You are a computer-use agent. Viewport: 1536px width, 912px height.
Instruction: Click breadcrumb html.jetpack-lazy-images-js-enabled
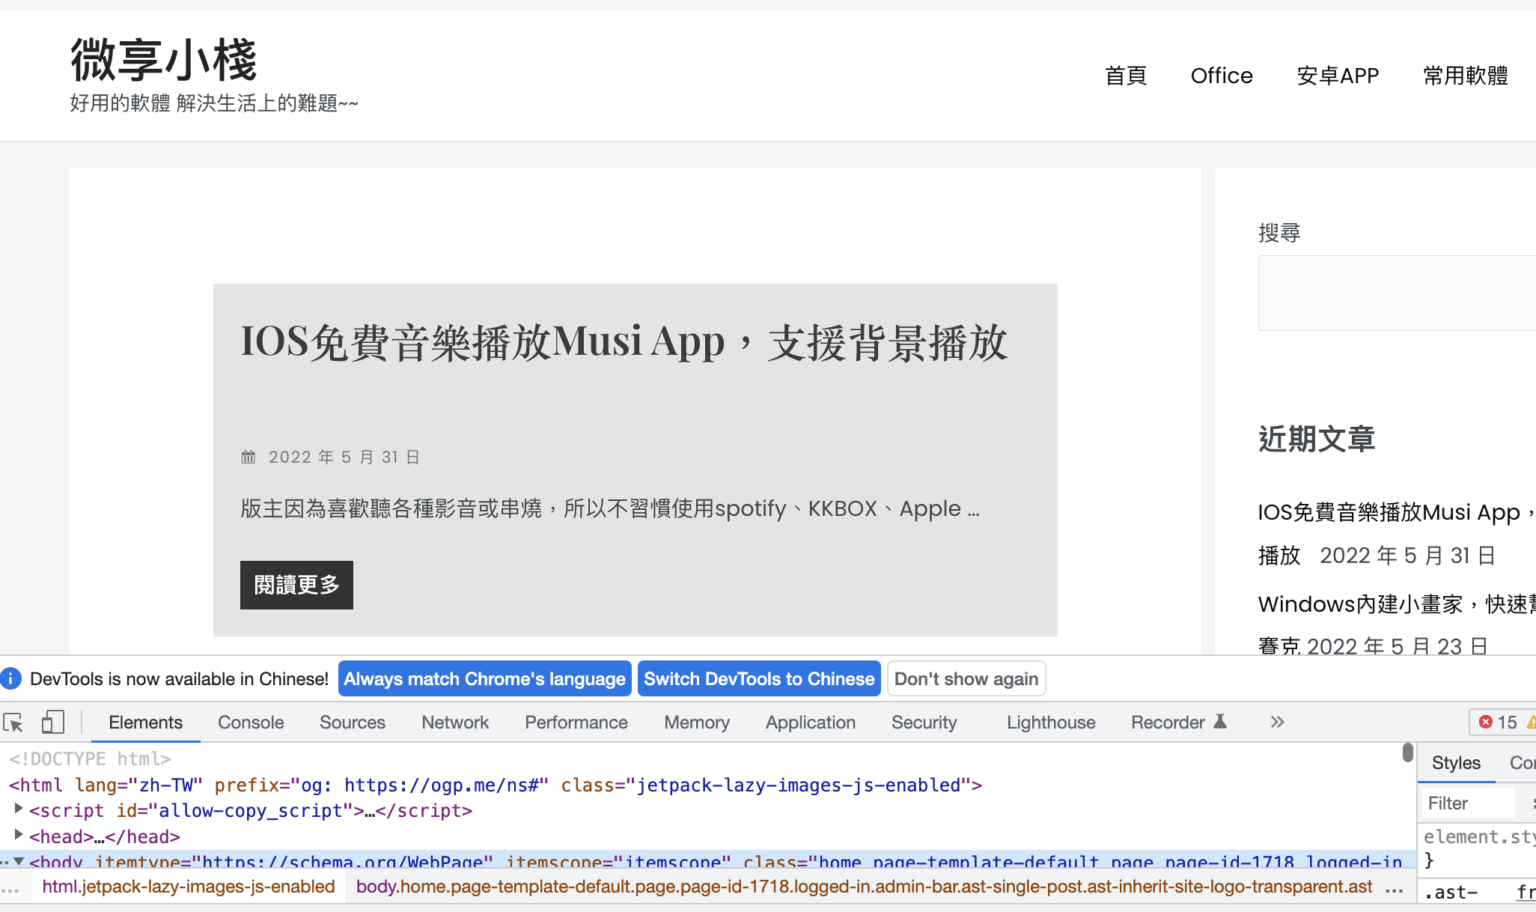tap(189, 887)
